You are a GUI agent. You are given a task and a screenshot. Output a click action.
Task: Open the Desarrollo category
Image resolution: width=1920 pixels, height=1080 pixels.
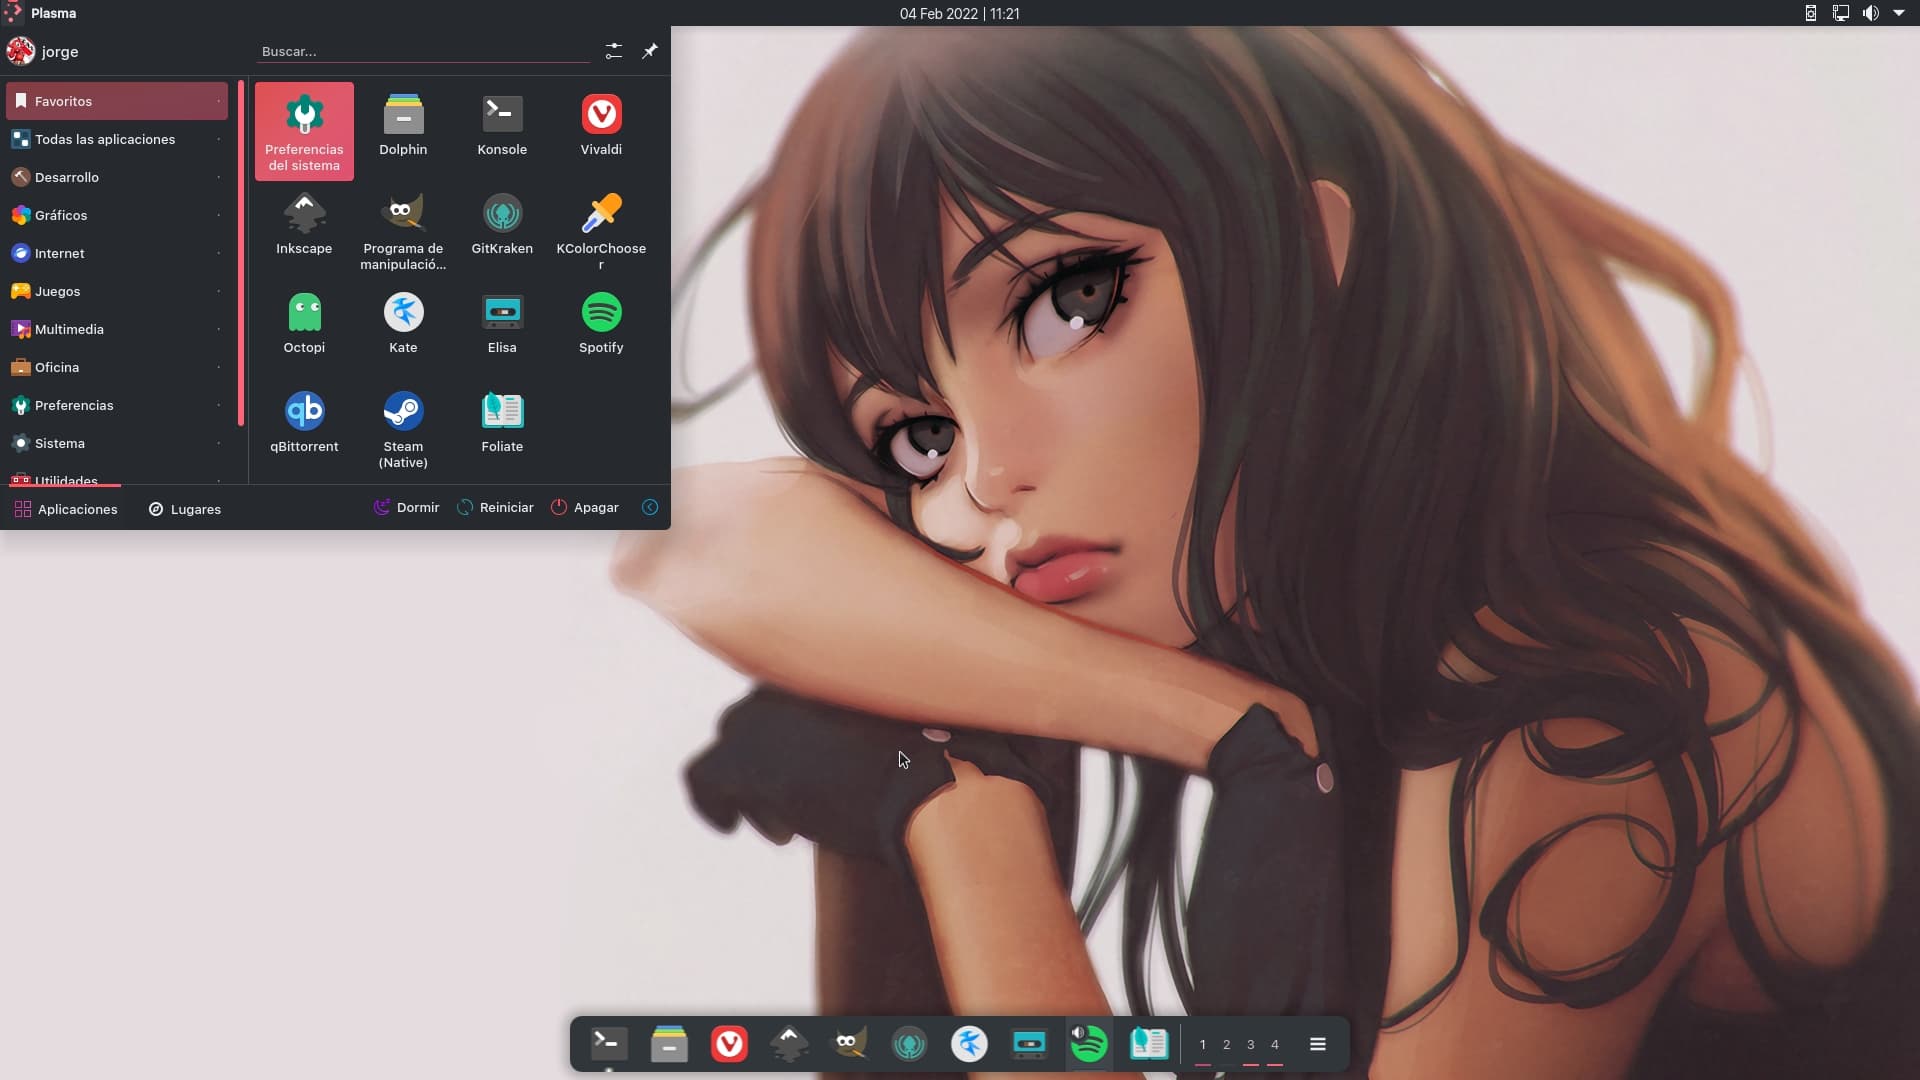click(117, 177)
